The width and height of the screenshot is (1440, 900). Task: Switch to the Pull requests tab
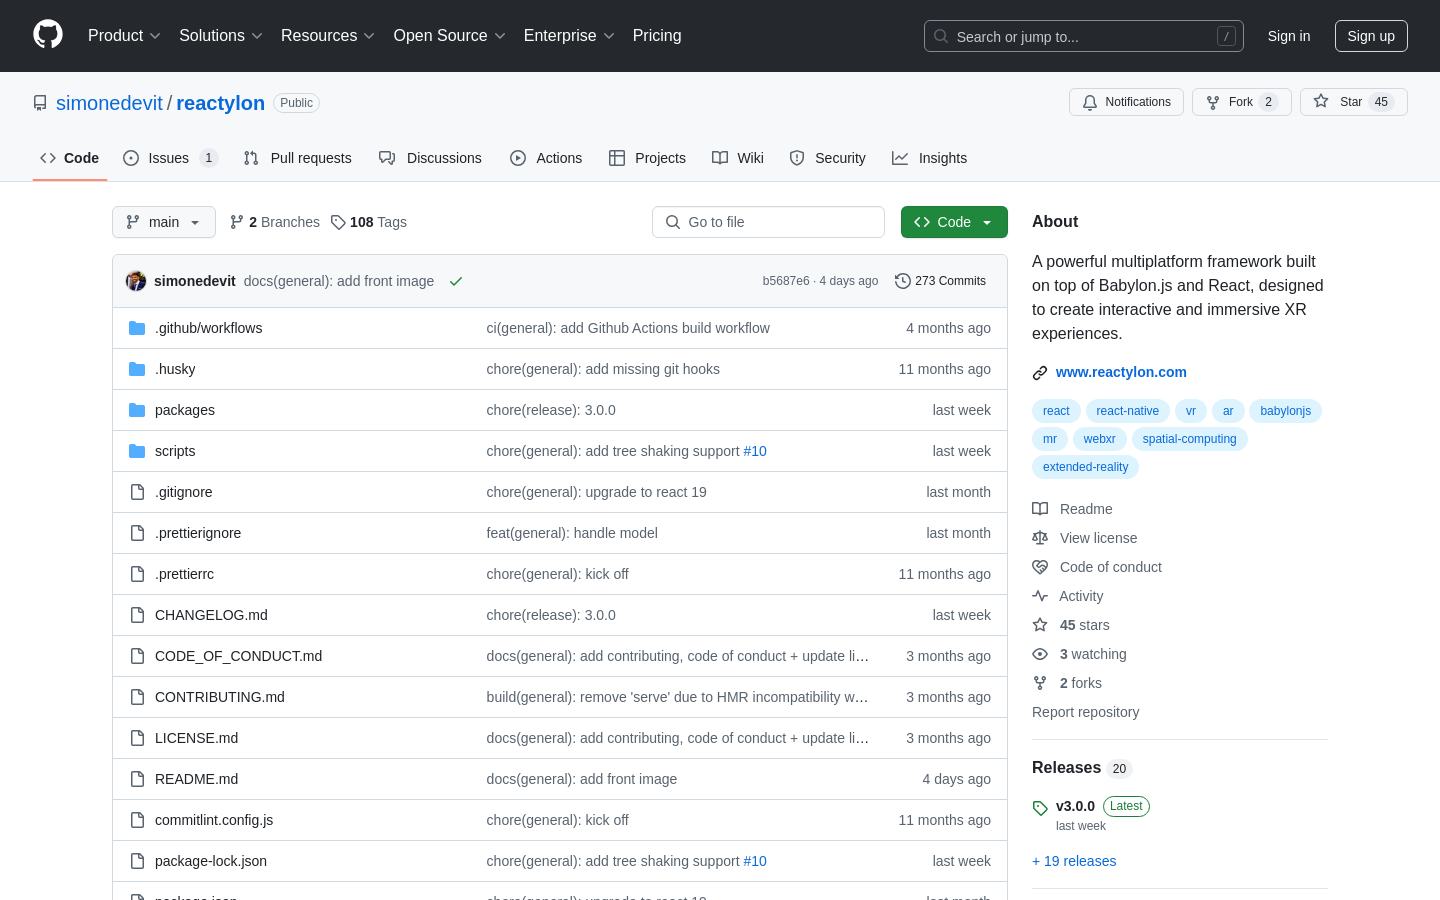298,158
